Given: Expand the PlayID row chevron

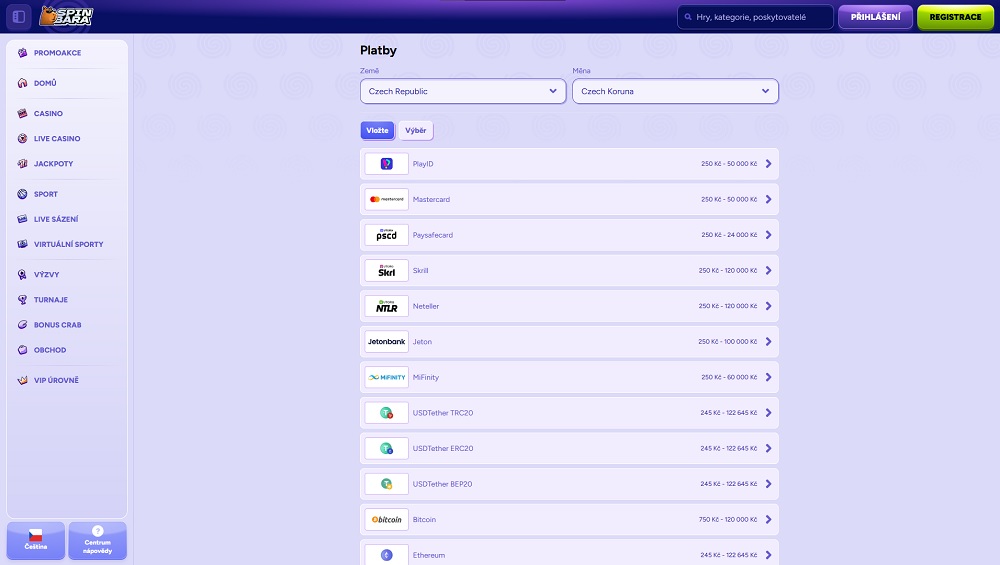Looking at the screenshot, I should [768, 164].
